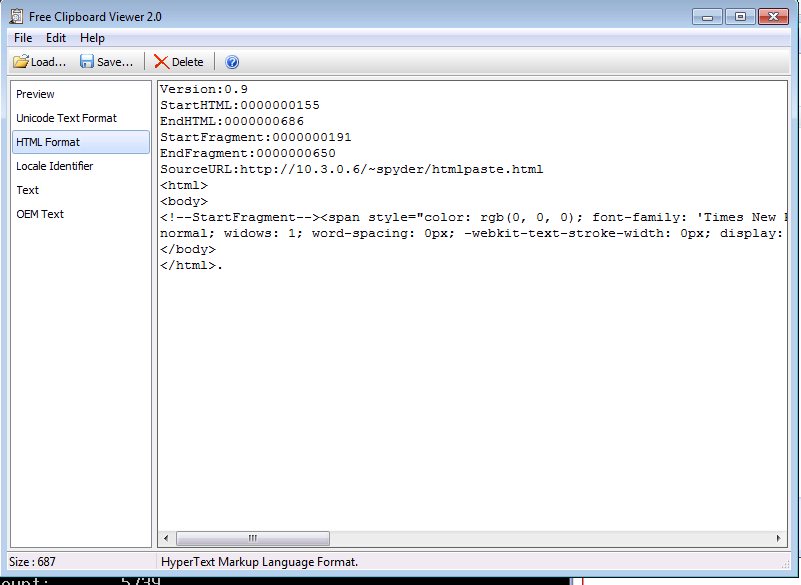Click the EndFragment:0000000650 line
The image size is (801, 585).
[248, 153]
